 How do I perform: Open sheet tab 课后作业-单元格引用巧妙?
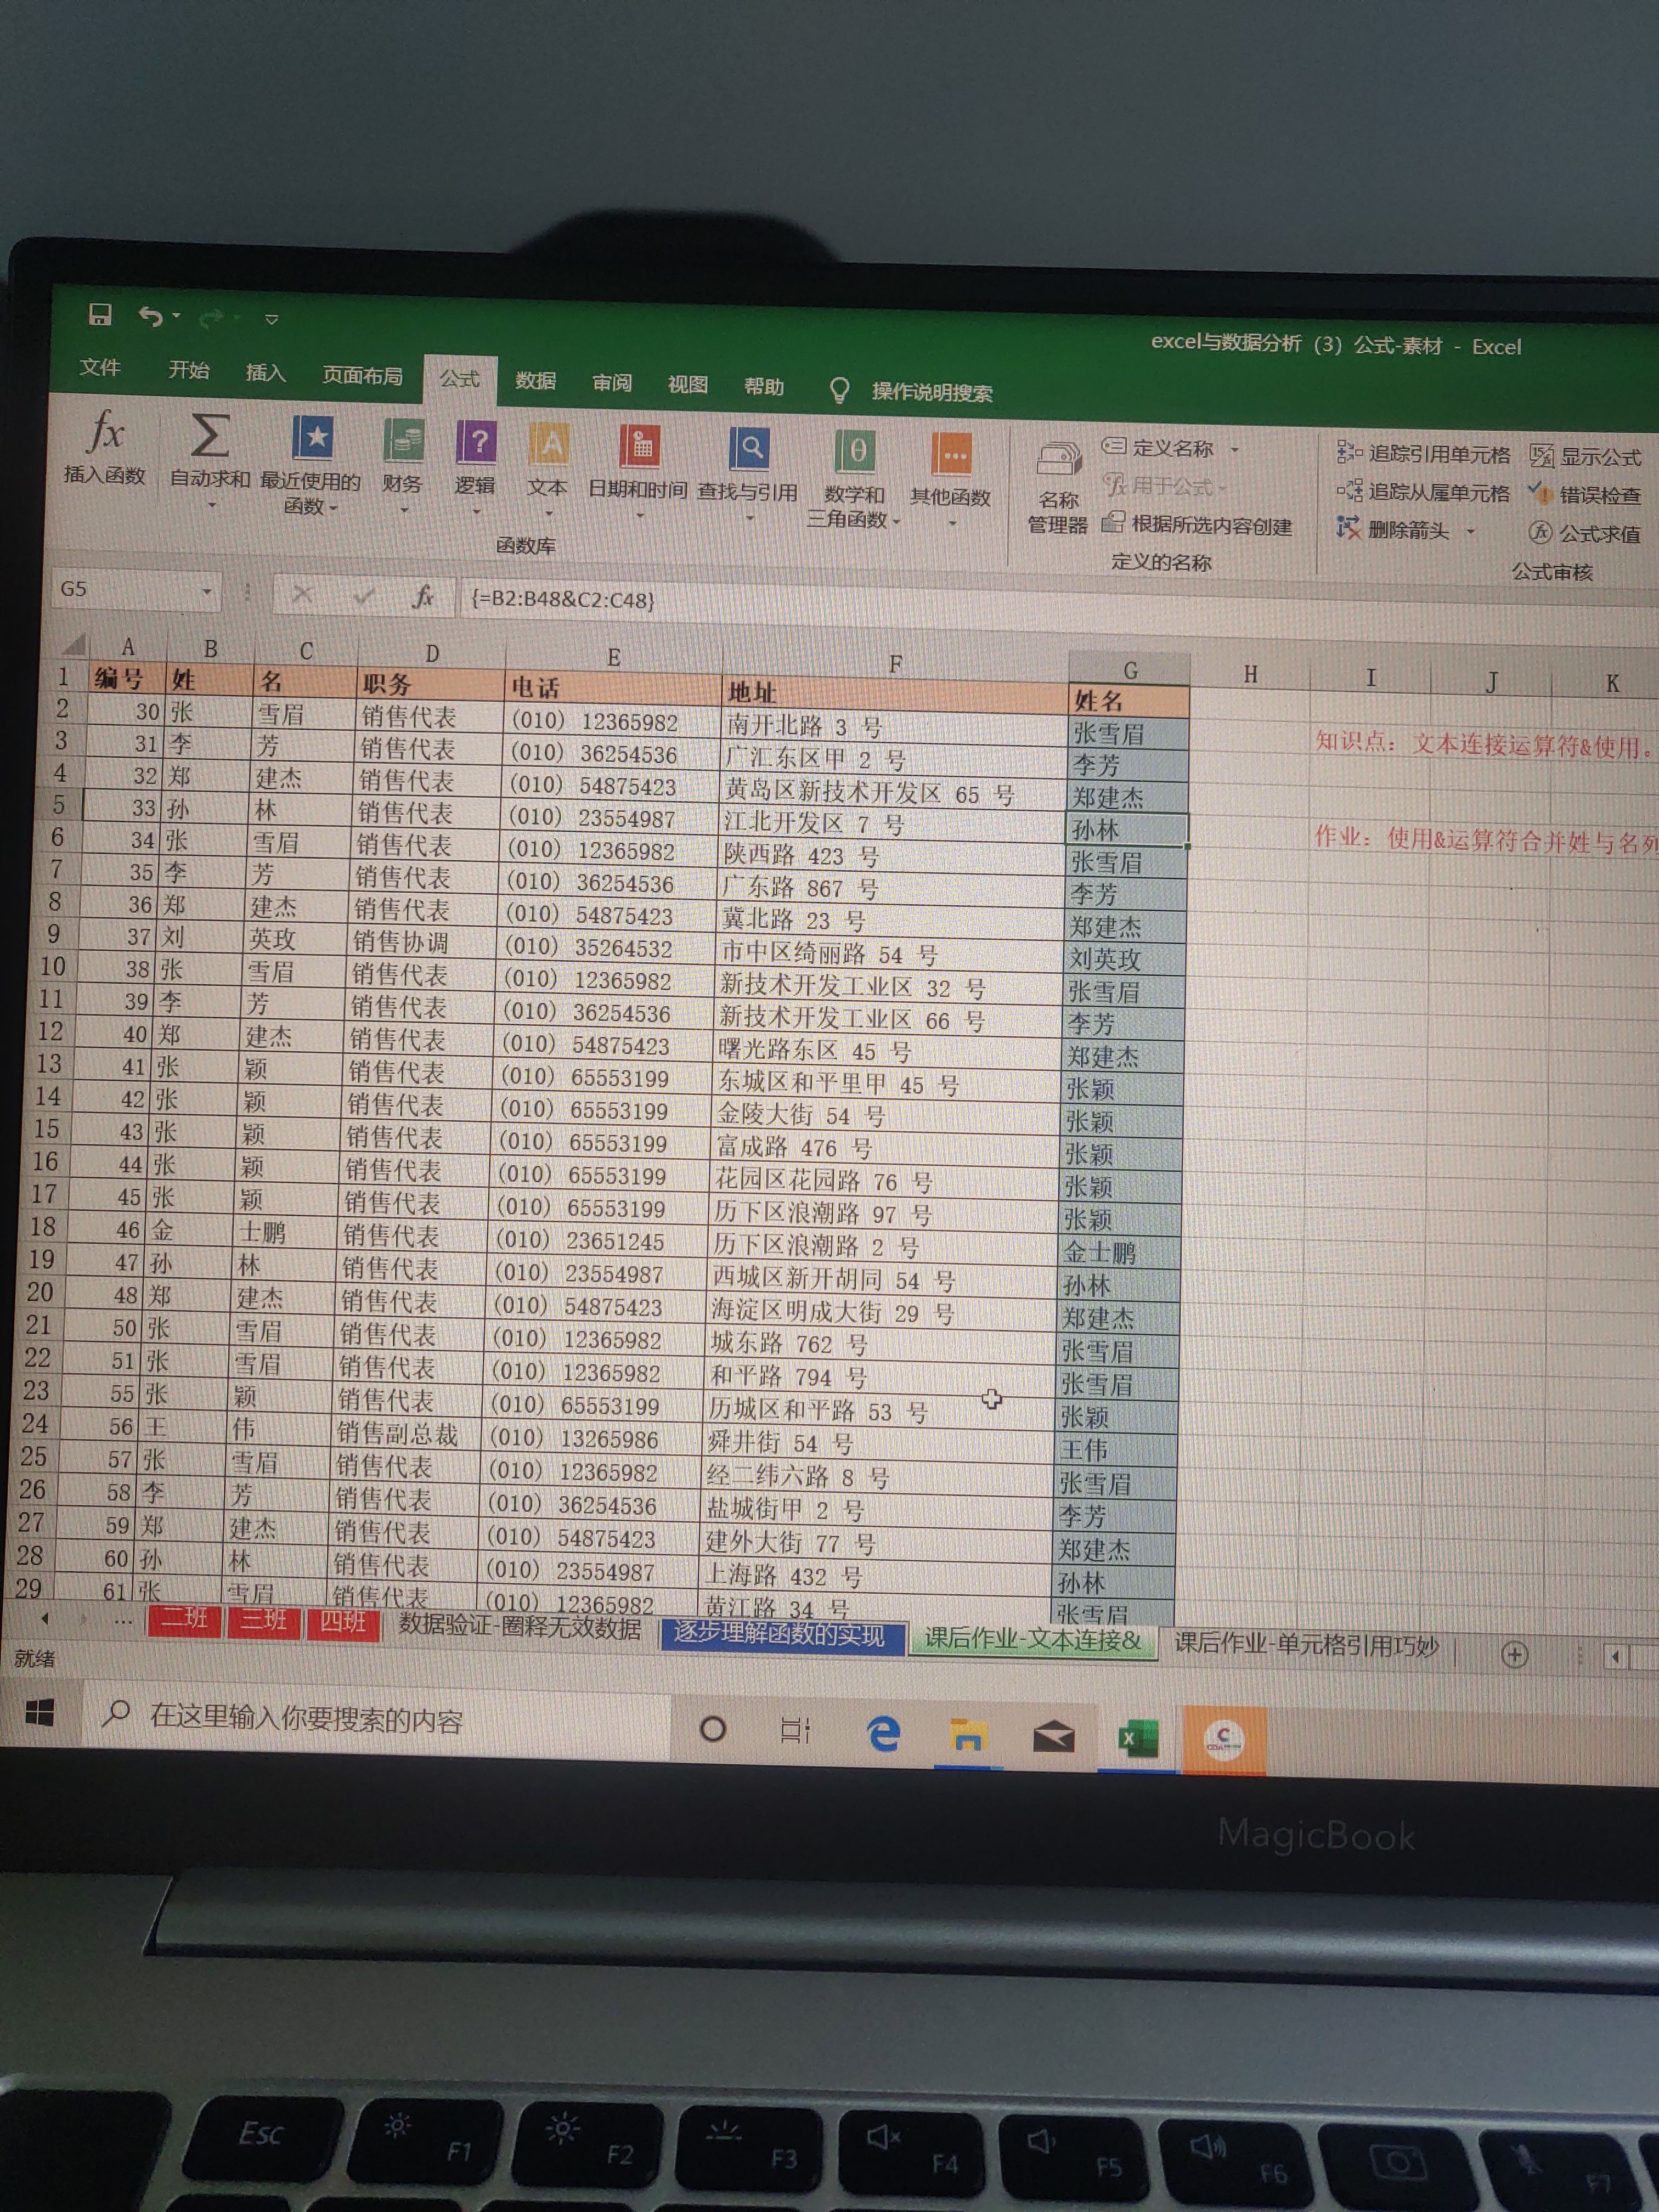coord(1305,1644)
